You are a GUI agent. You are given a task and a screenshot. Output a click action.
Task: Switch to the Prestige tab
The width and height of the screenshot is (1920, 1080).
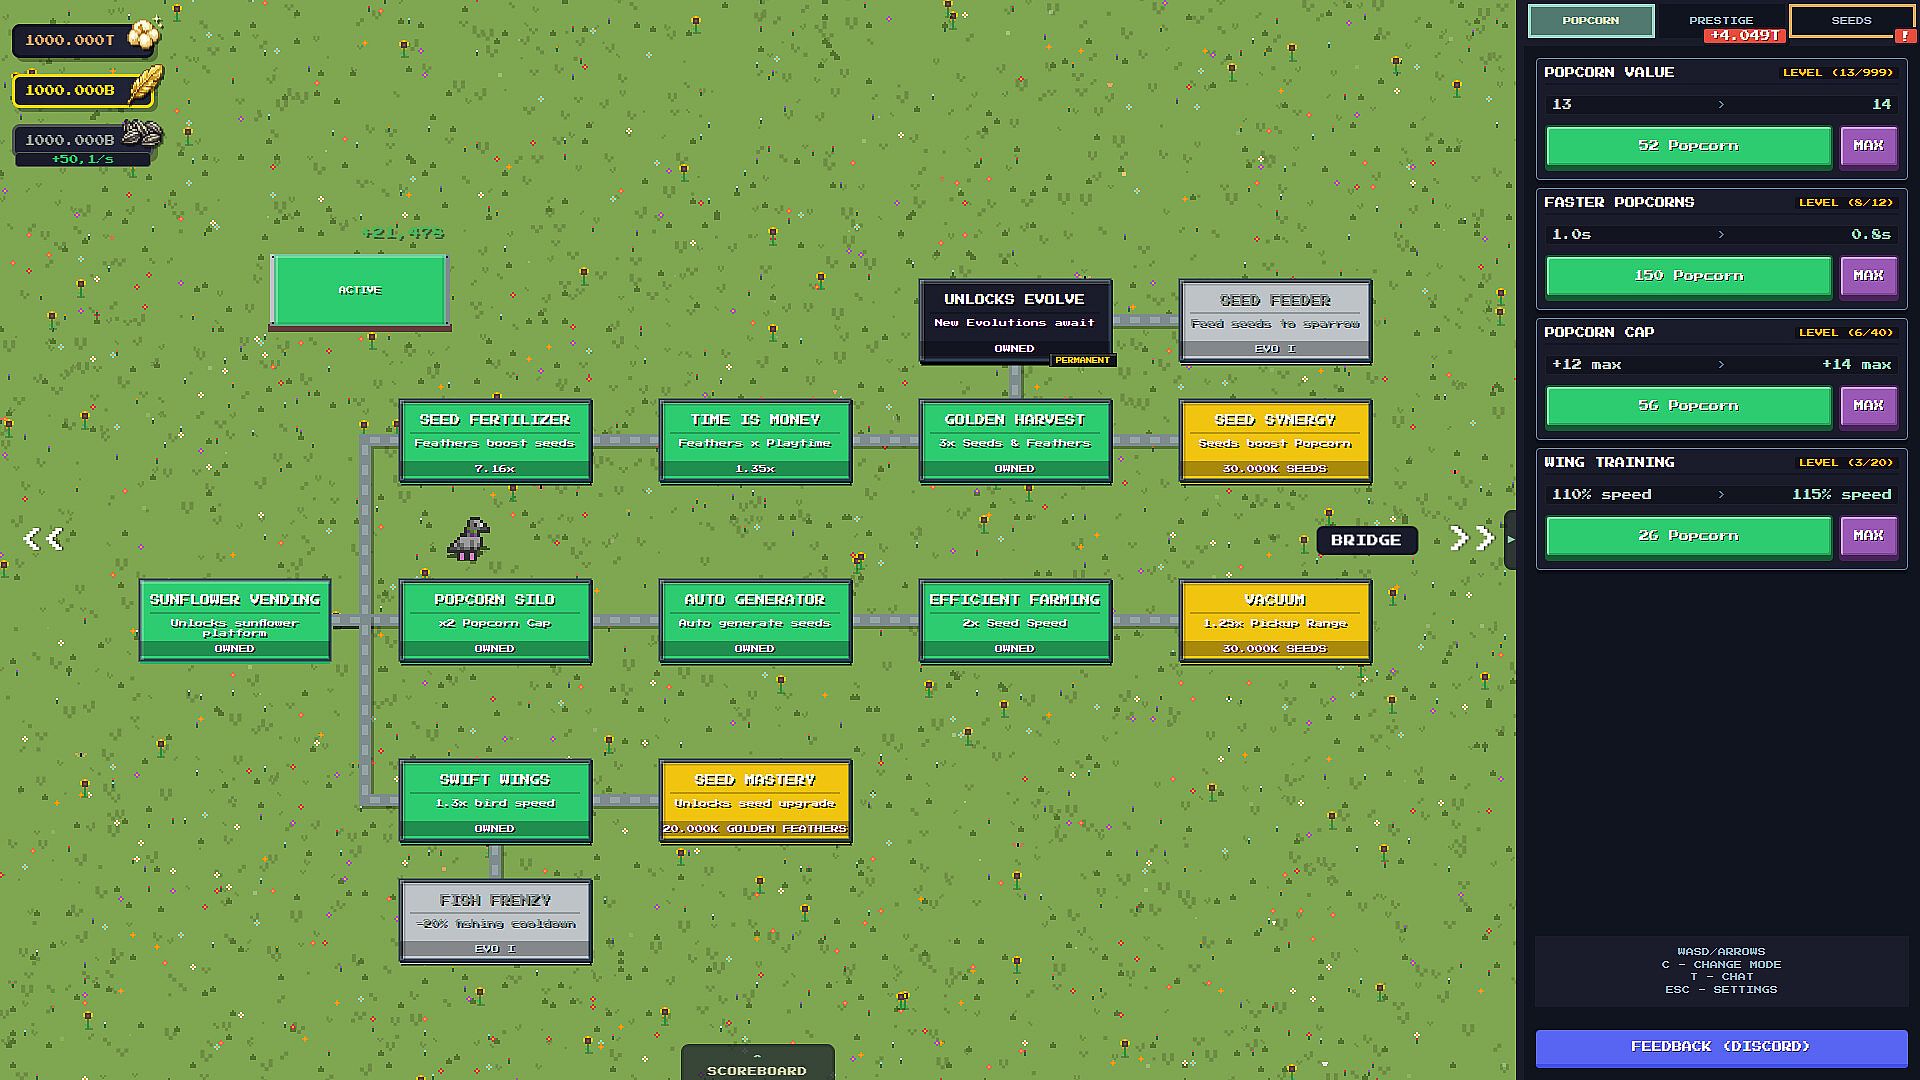click(x=1721, y=20)
